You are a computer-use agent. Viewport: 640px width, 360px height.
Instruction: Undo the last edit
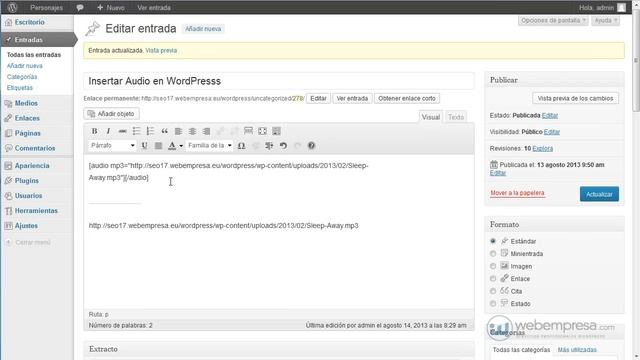[283, 146]
